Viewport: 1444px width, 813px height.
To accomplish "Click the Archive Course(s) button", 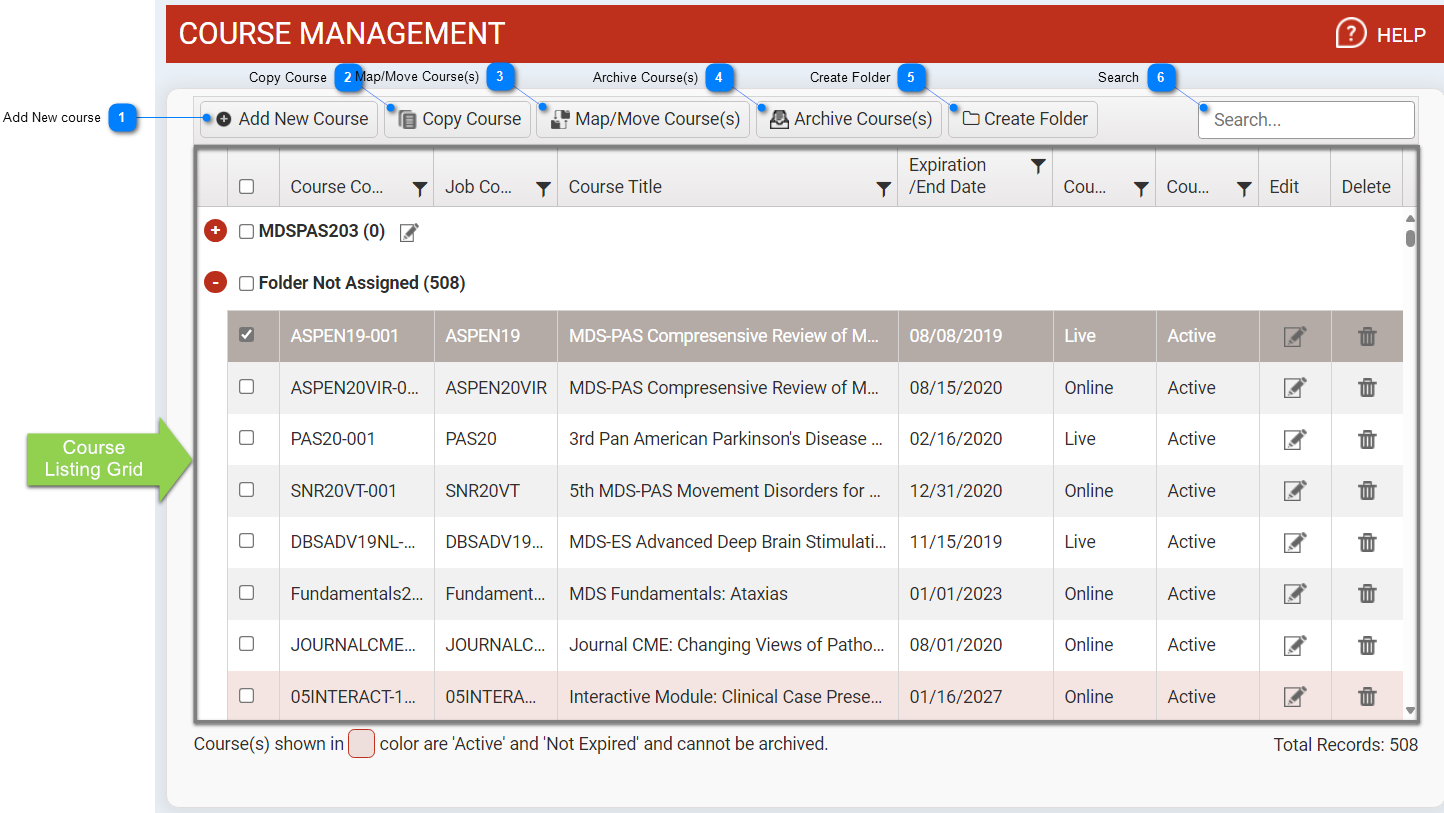I will (849, 119).
